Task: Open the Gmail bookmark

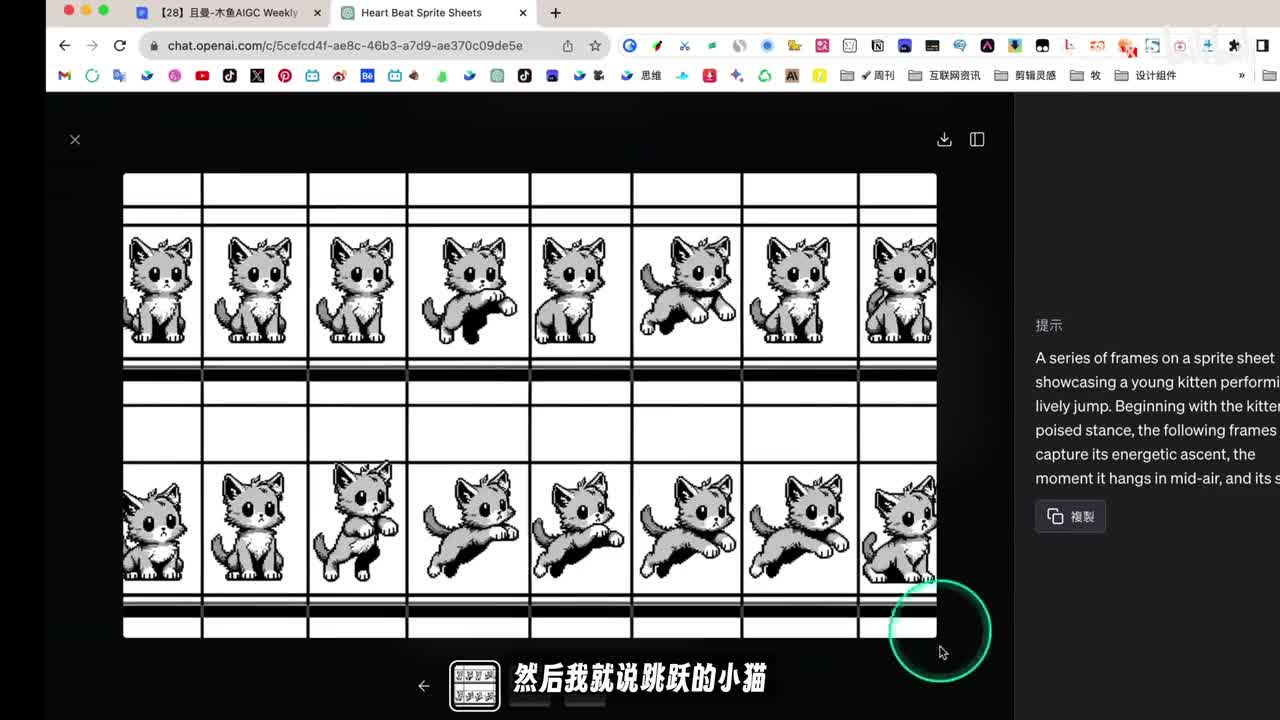Action: [x=65, y=75]
